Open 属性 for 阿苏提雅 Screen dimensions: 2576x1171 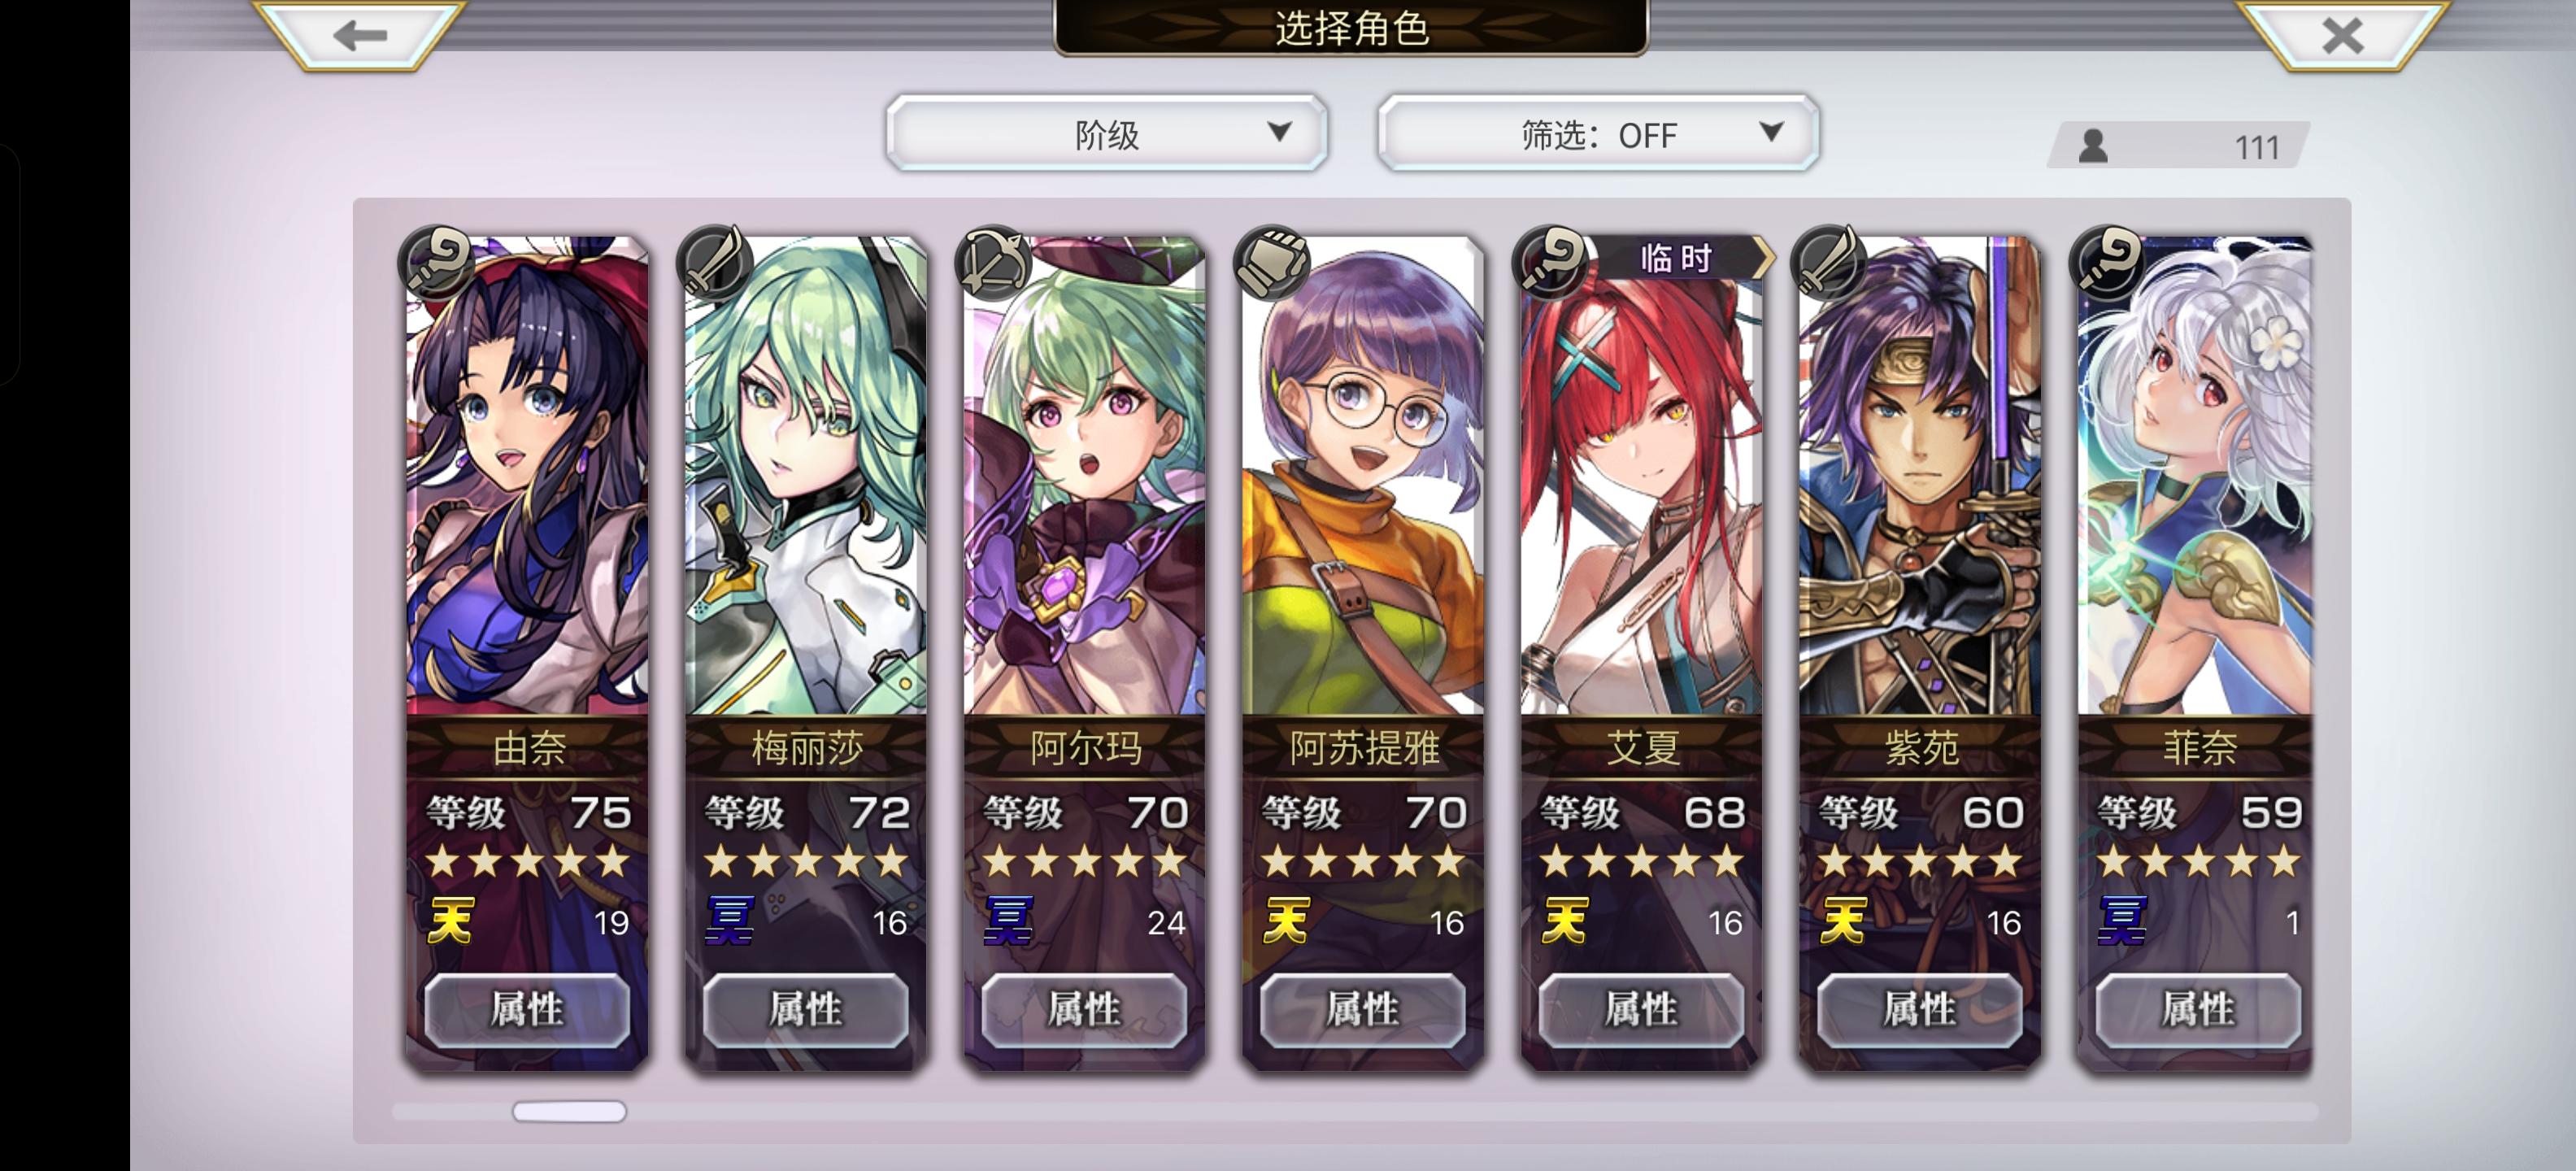(1363, 1009)
